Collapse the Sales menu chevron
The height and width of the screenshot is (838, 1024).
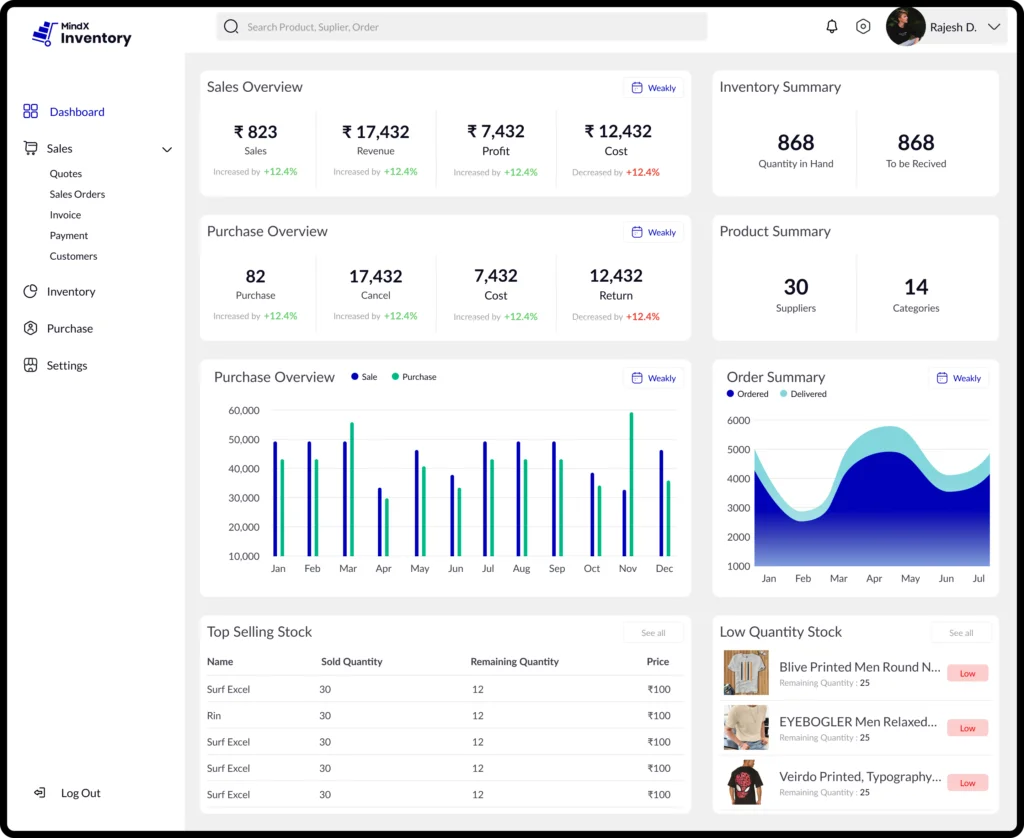(167, 148)
